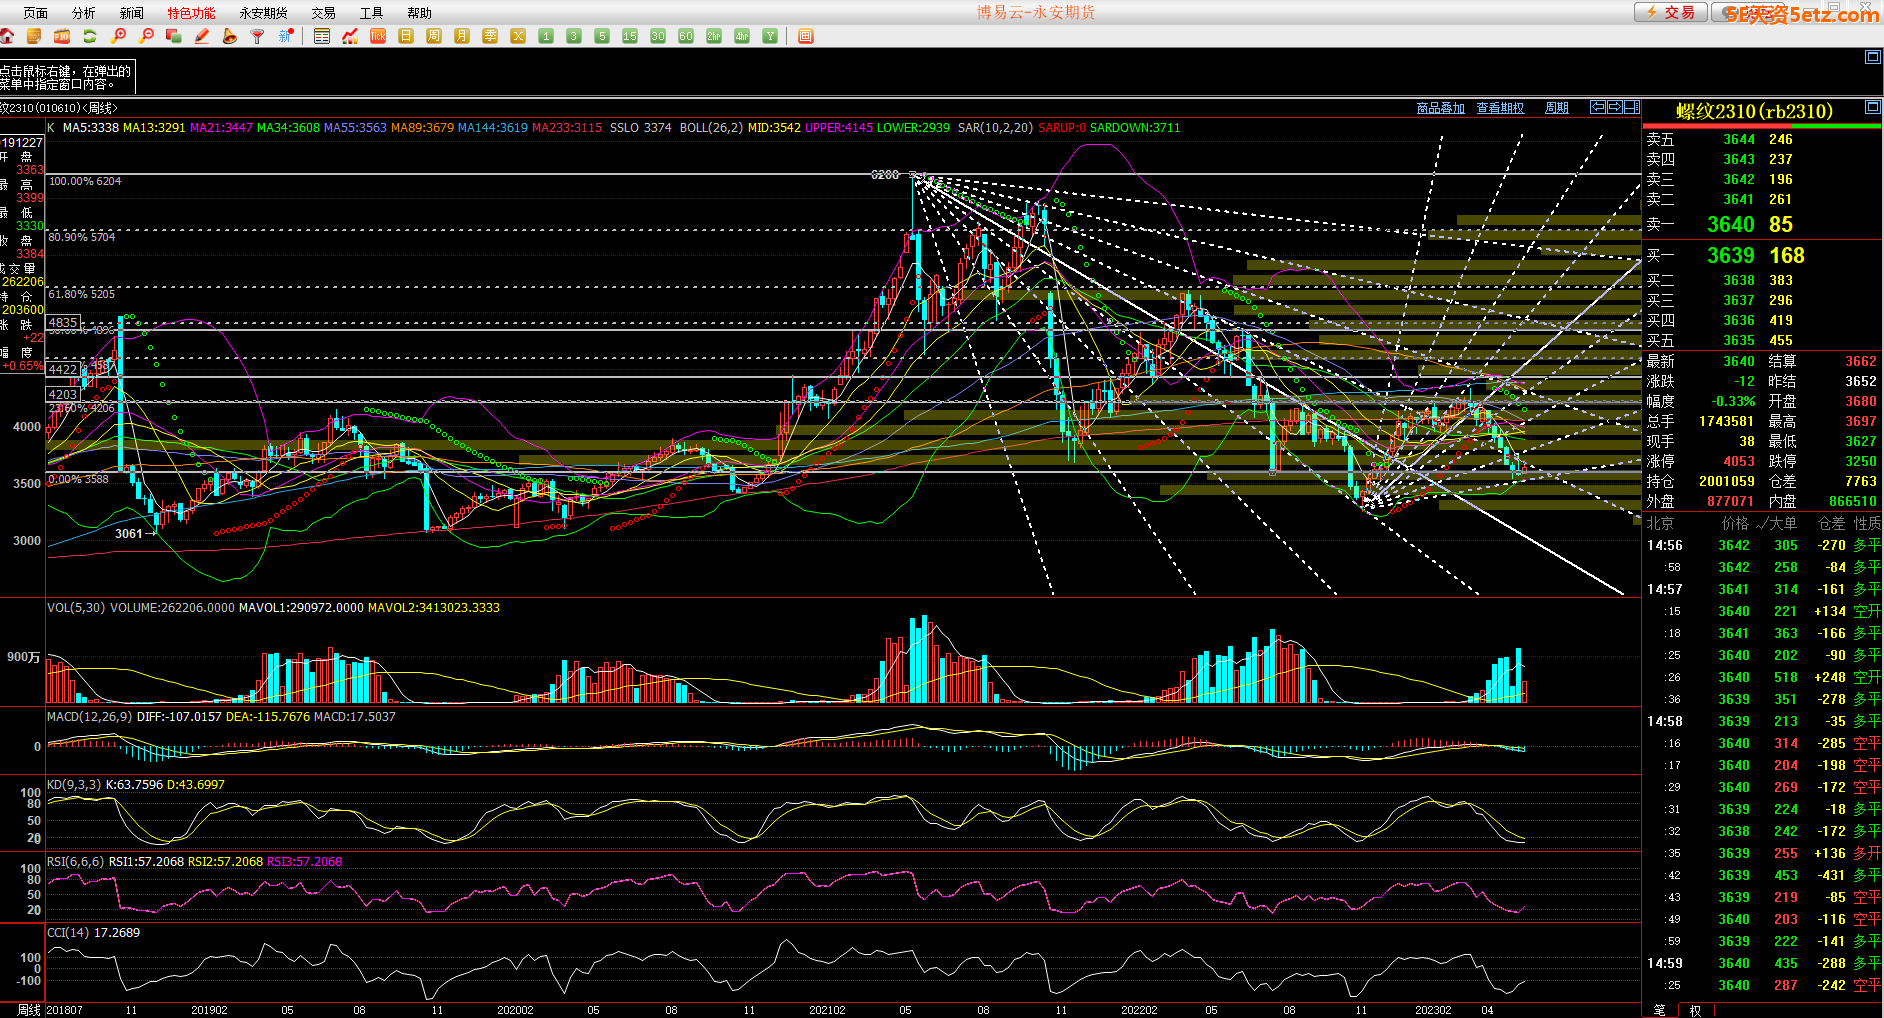
Task: Click the 交易 lightning button
Action: pos(1671,12)
